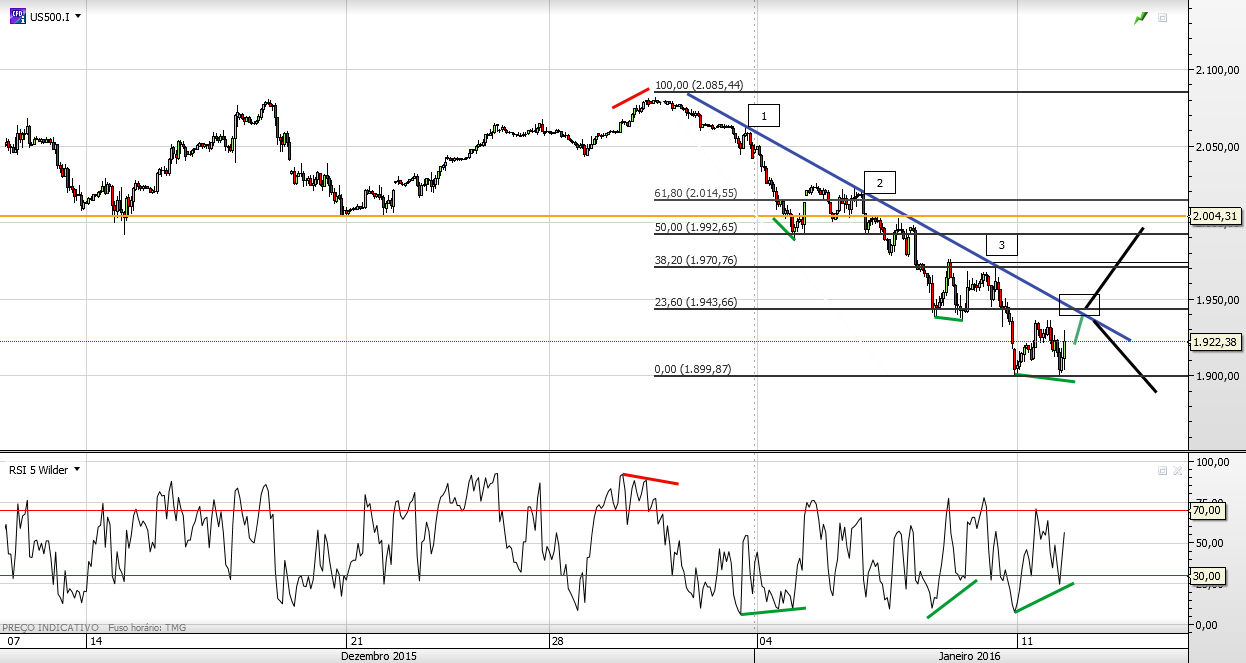Click the 2.100,00 price axis value
The width and height of the screenshot is (1246, 663).
point(1218,70)
